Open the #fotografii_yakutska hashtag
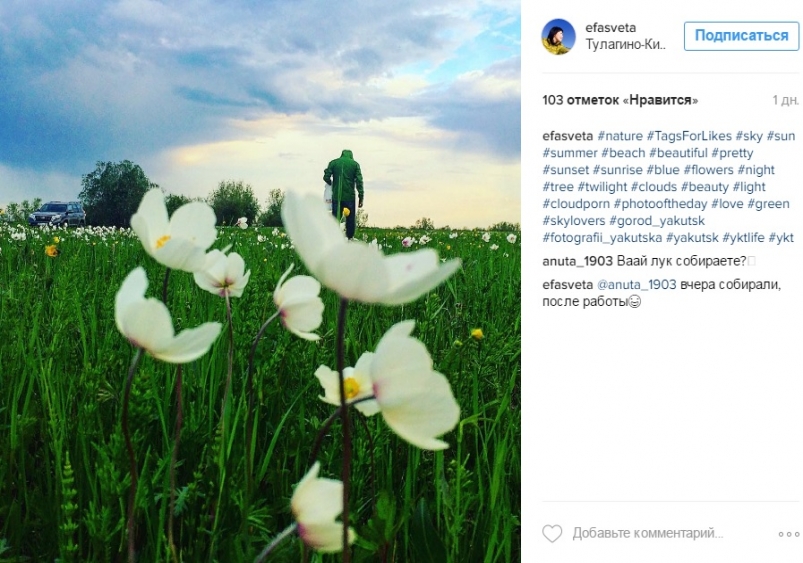803x563 pixels. [602, 238]
